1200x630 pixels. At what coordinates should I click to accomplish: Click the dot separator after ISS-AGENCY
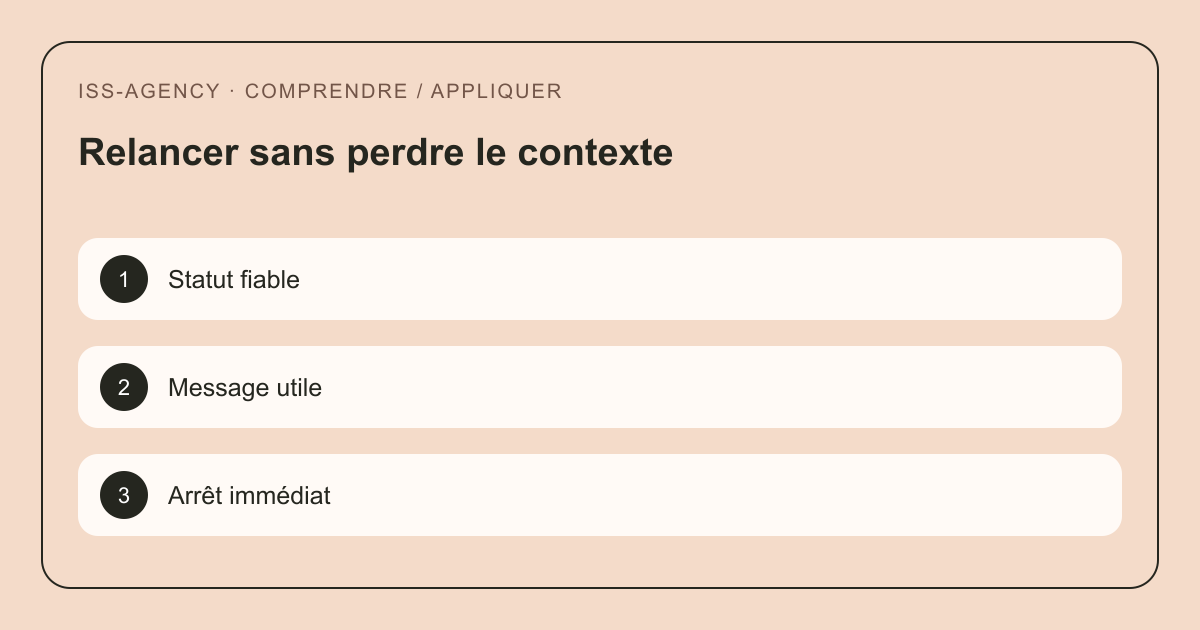click(232, 91)
